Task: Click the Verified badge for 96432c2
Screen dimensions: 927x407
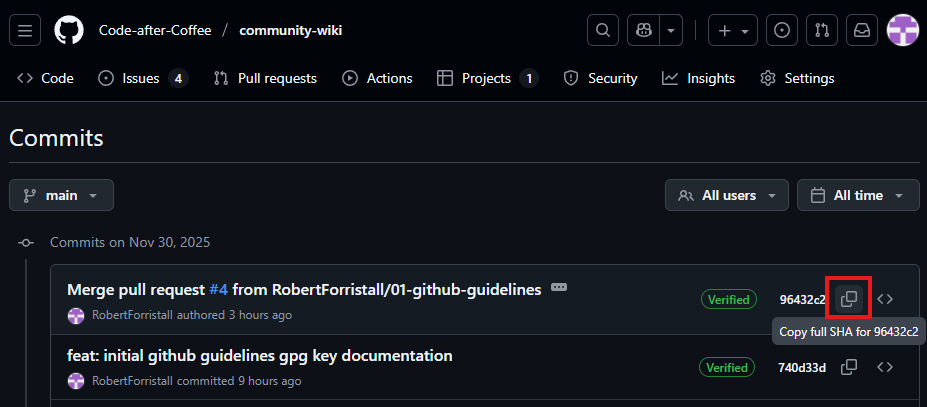Action: point(729,300)
